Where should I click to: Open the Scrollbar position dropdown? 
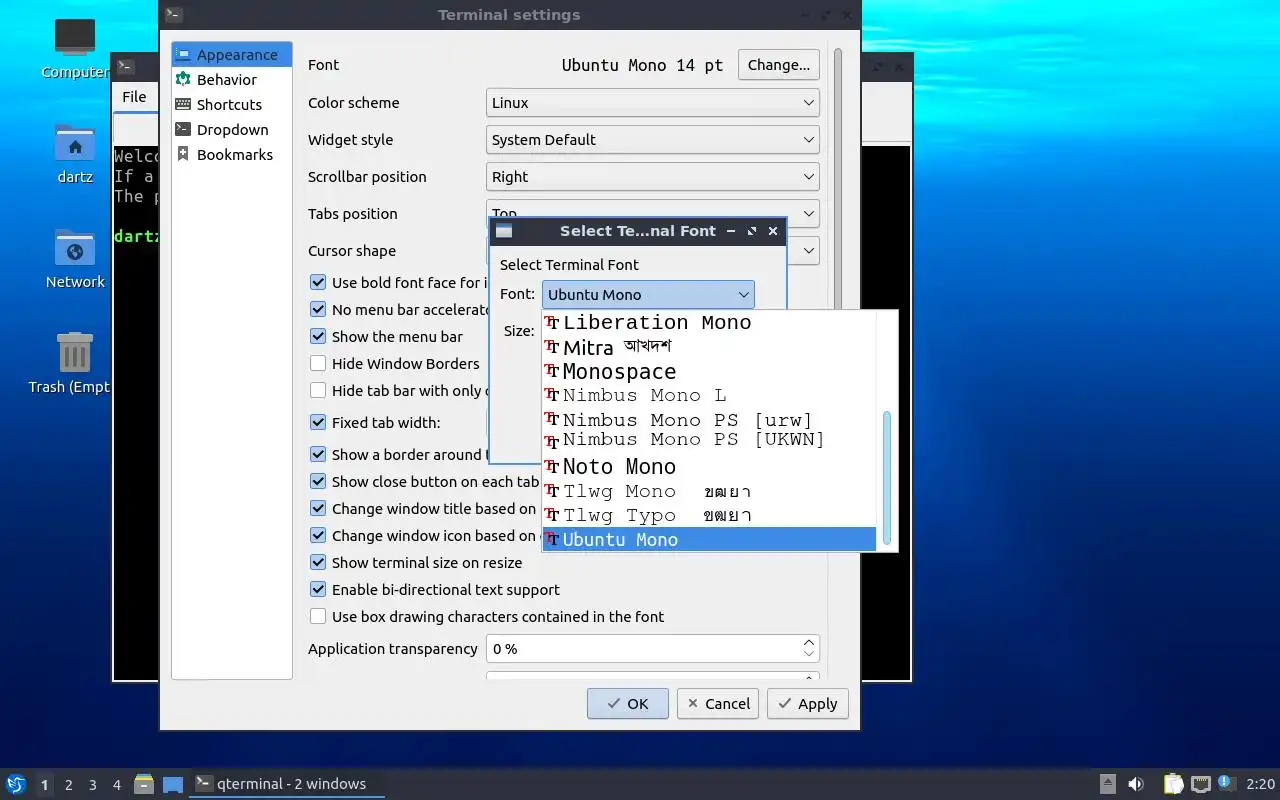[x=653, y=177]
